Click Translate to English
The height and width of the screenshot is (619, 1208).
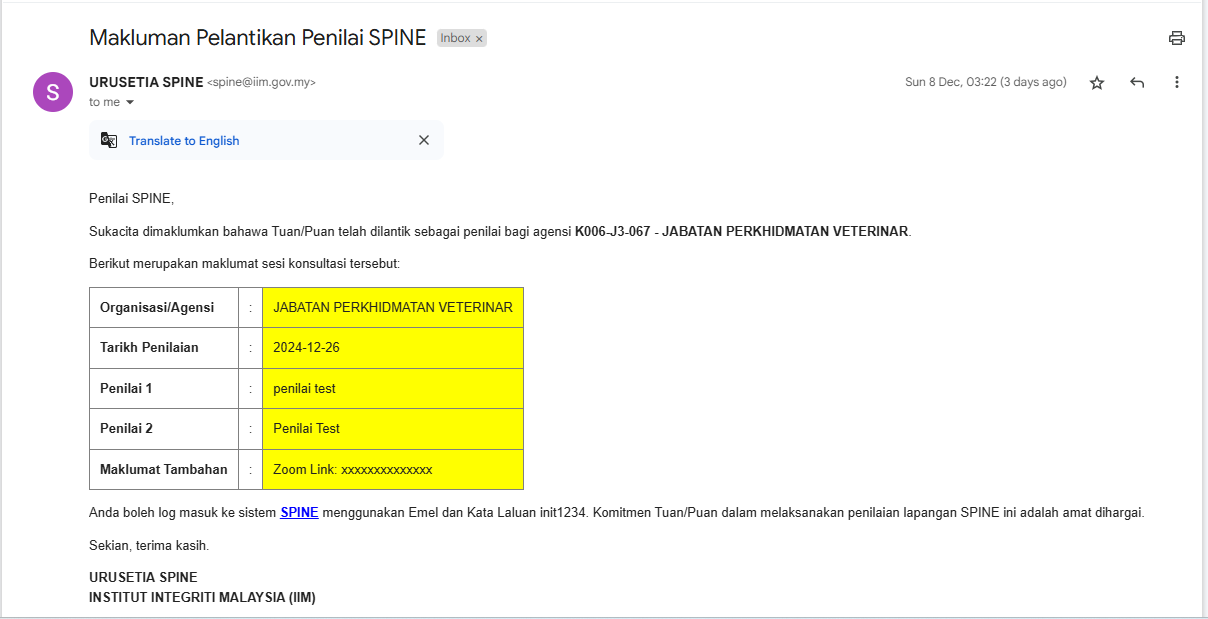click(184, 141)
